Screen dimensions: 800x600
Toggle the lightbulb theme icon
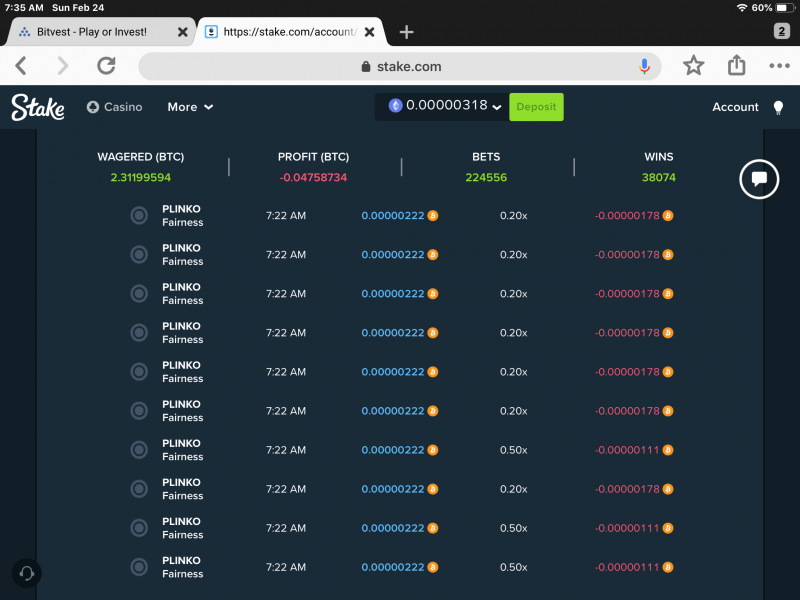tap(778, 108)
